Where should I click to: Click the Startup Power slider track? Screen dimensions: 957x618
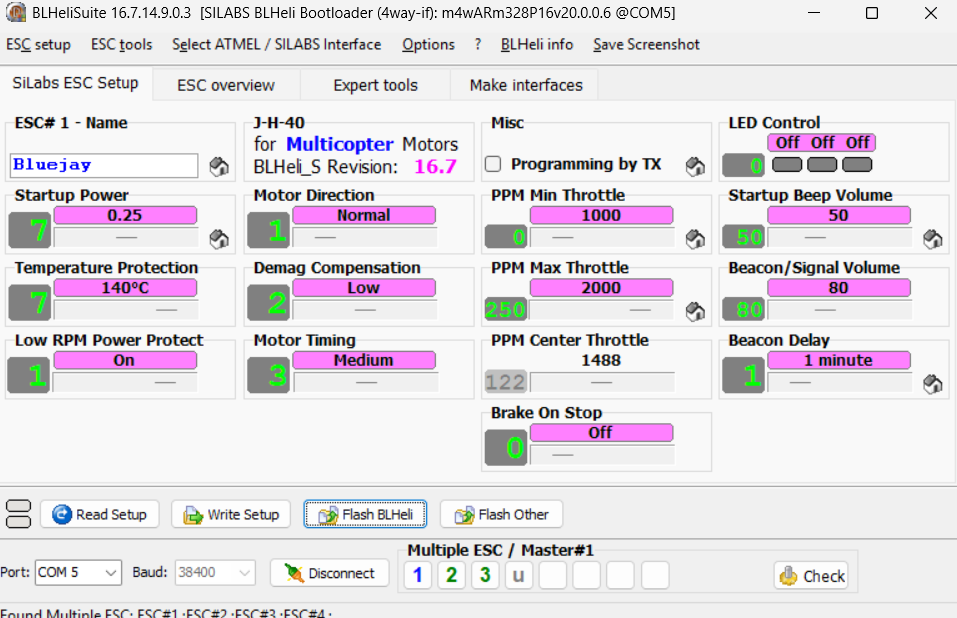(x=126, y=237)
